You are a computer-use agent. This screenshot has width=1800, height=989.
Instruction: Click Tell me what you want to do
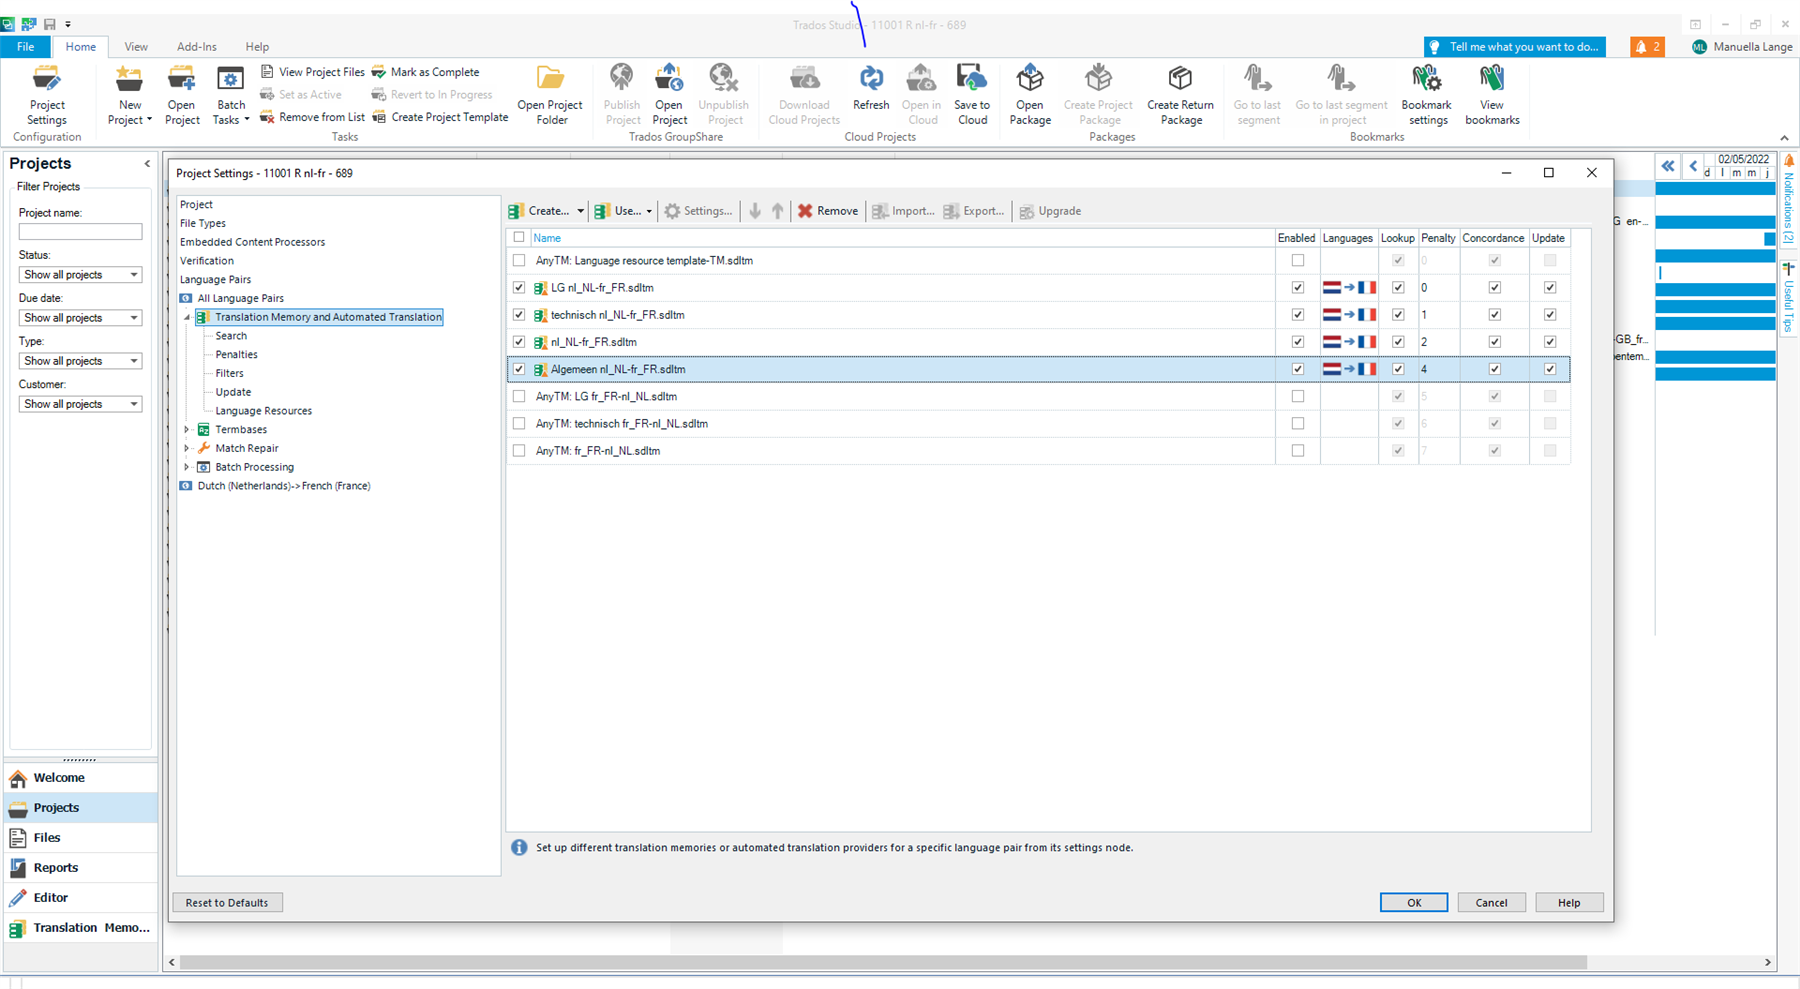point(1514,47)
